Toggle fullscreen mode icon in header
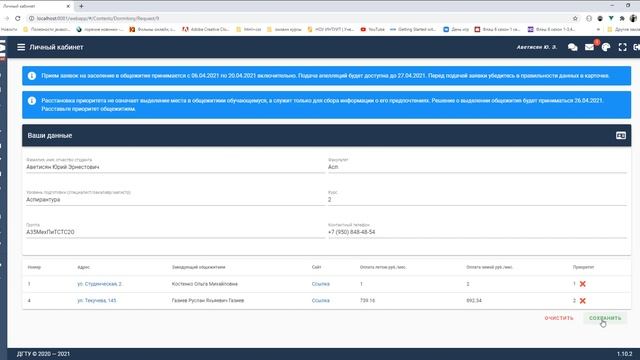This screenshot has height=360, width=640. [622, 47]
